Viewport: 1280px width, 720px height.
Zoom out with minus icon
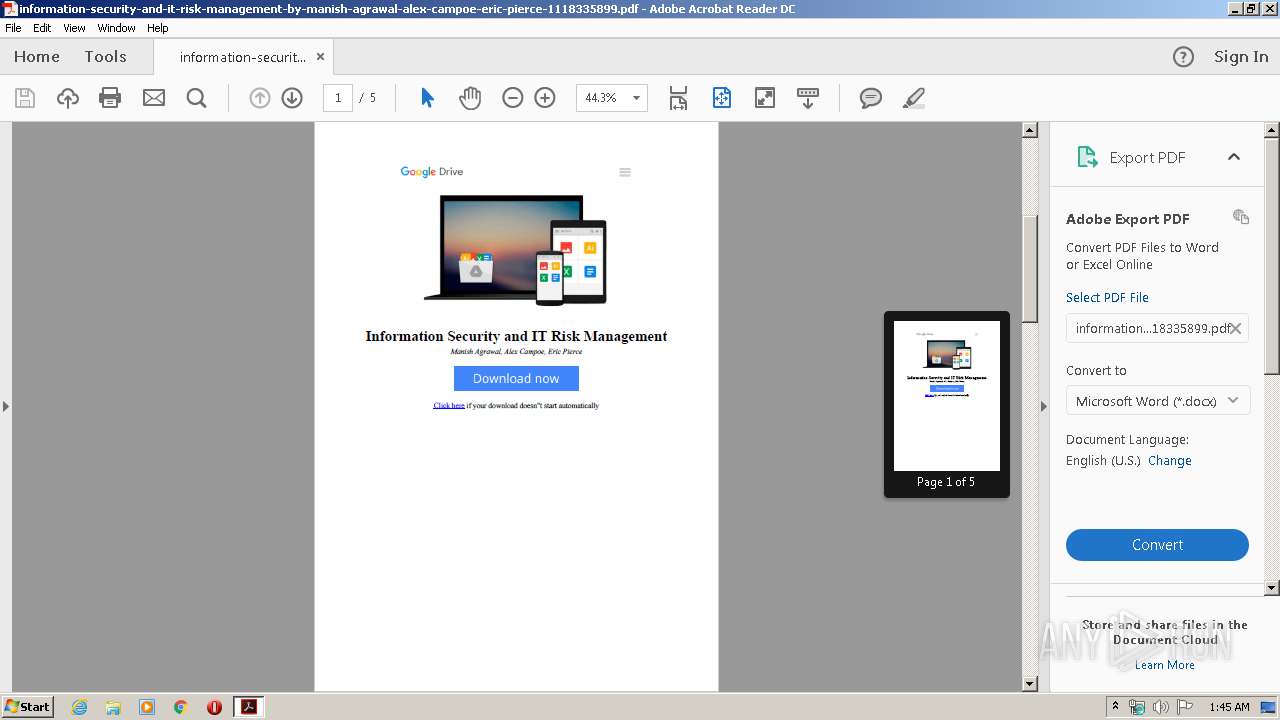513,98
